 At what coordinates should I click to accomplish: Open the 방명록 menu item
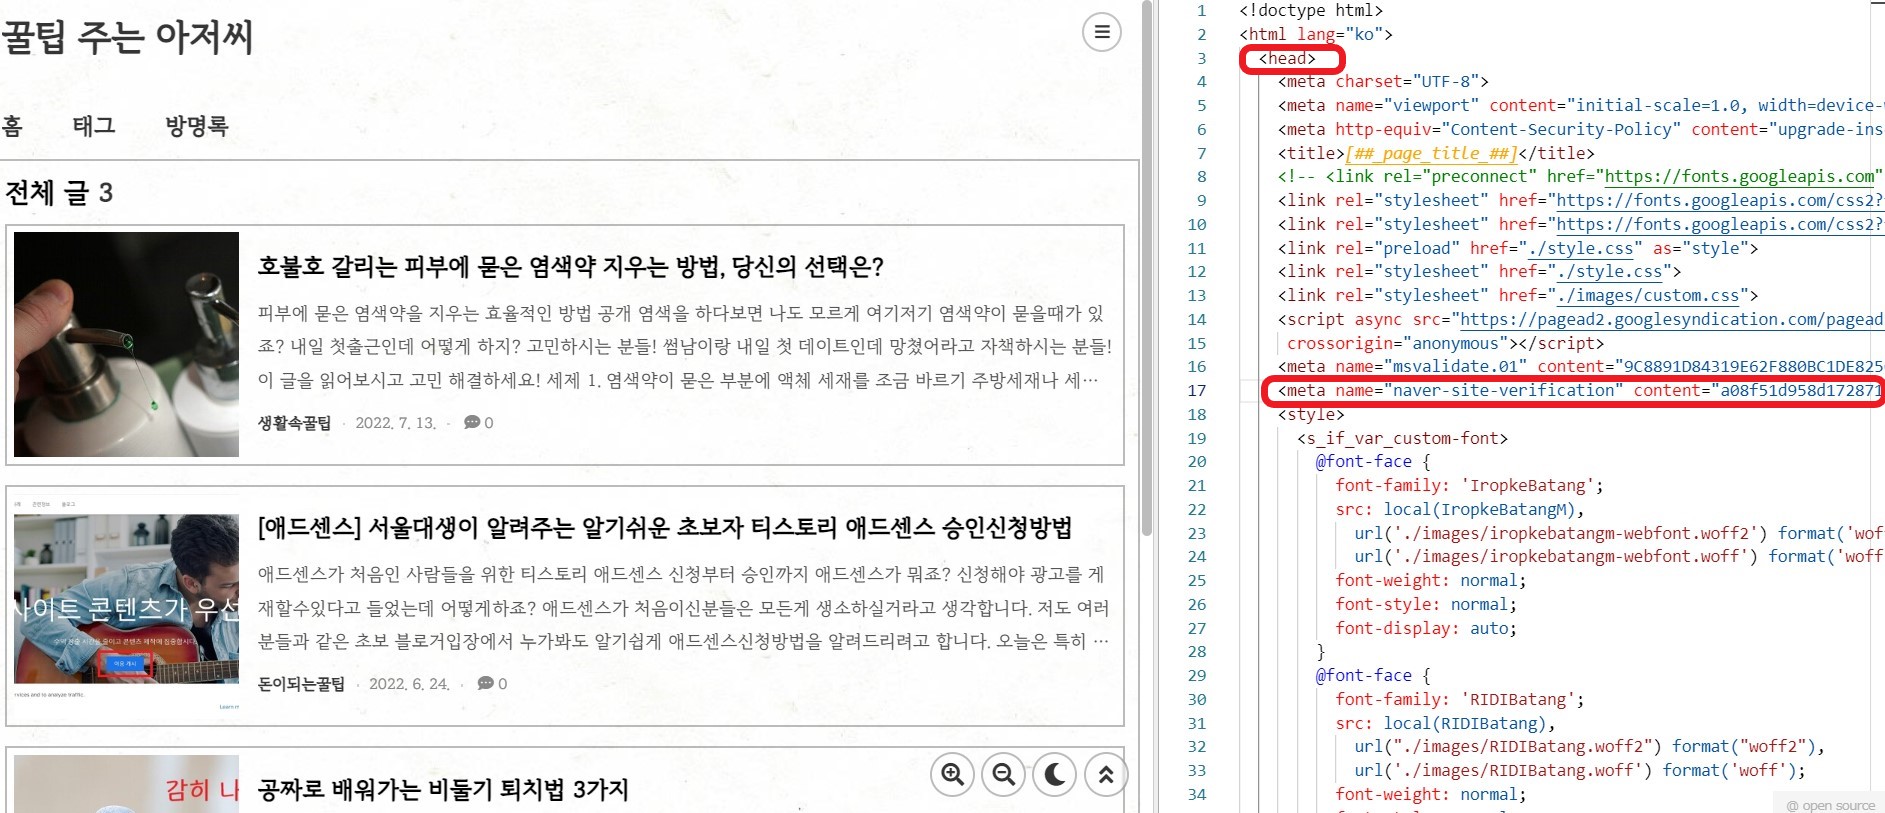pos(197,126)
